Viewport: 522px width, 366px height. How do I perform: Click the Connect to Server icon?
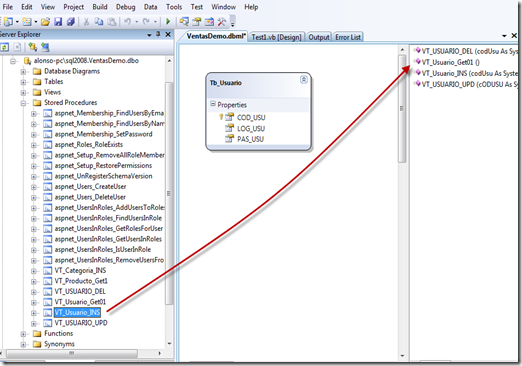(45, 47)
